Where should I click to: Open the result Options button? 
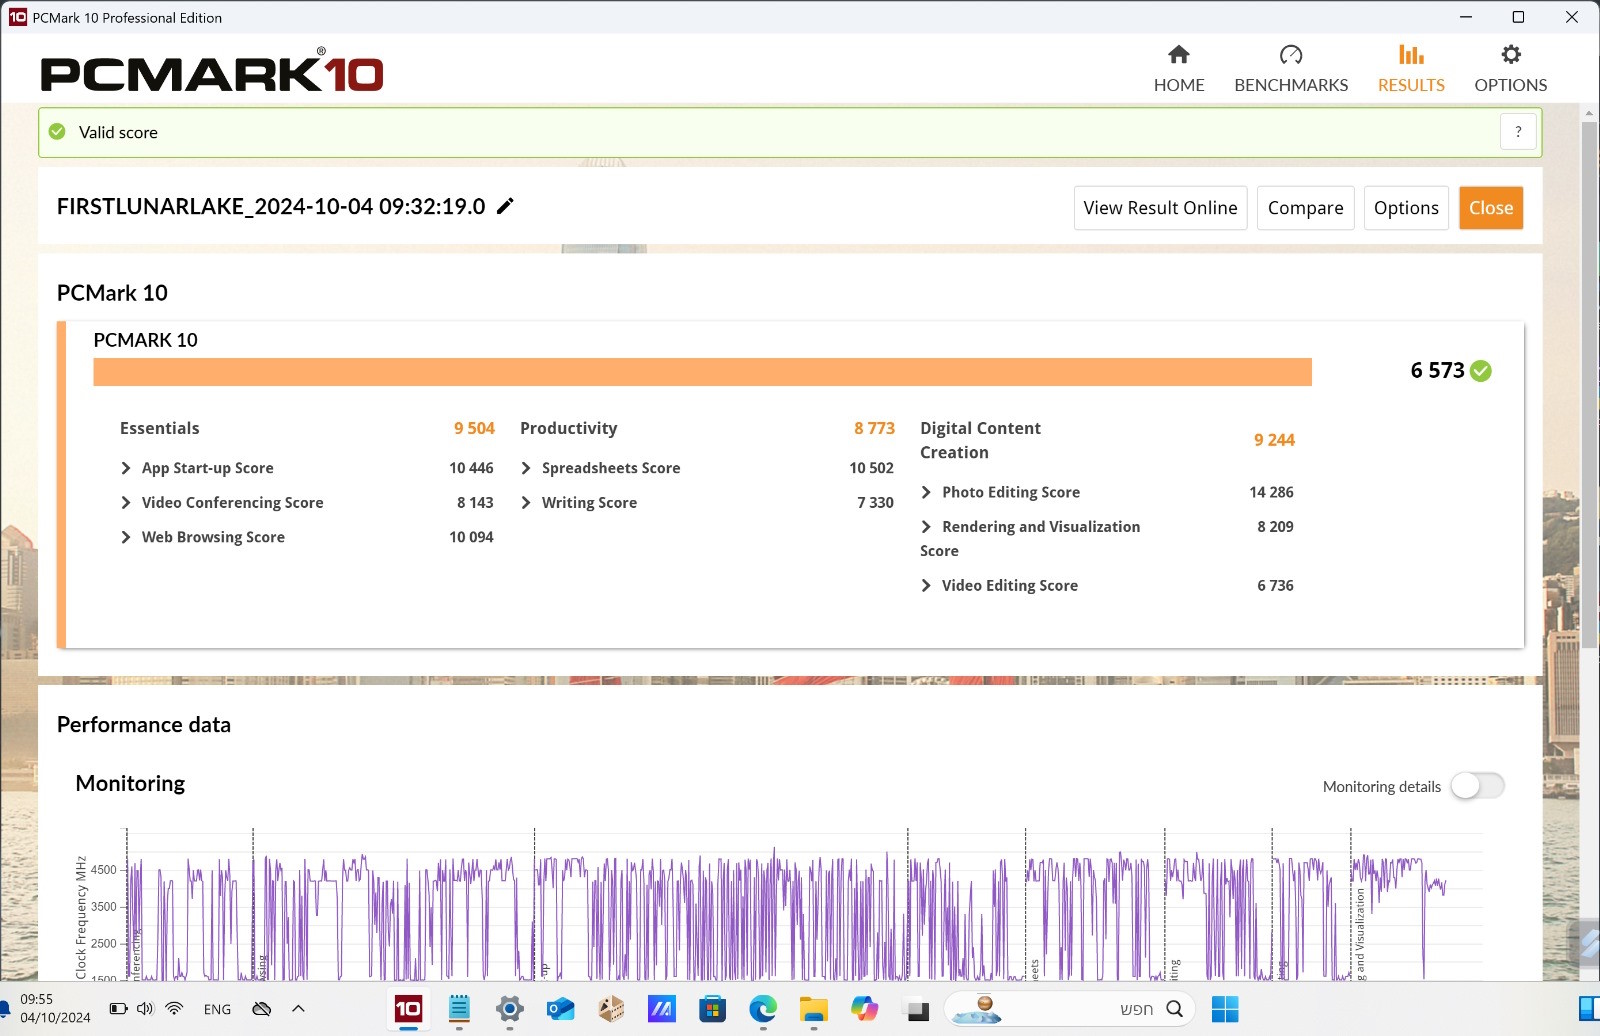tap(1406, 208)
